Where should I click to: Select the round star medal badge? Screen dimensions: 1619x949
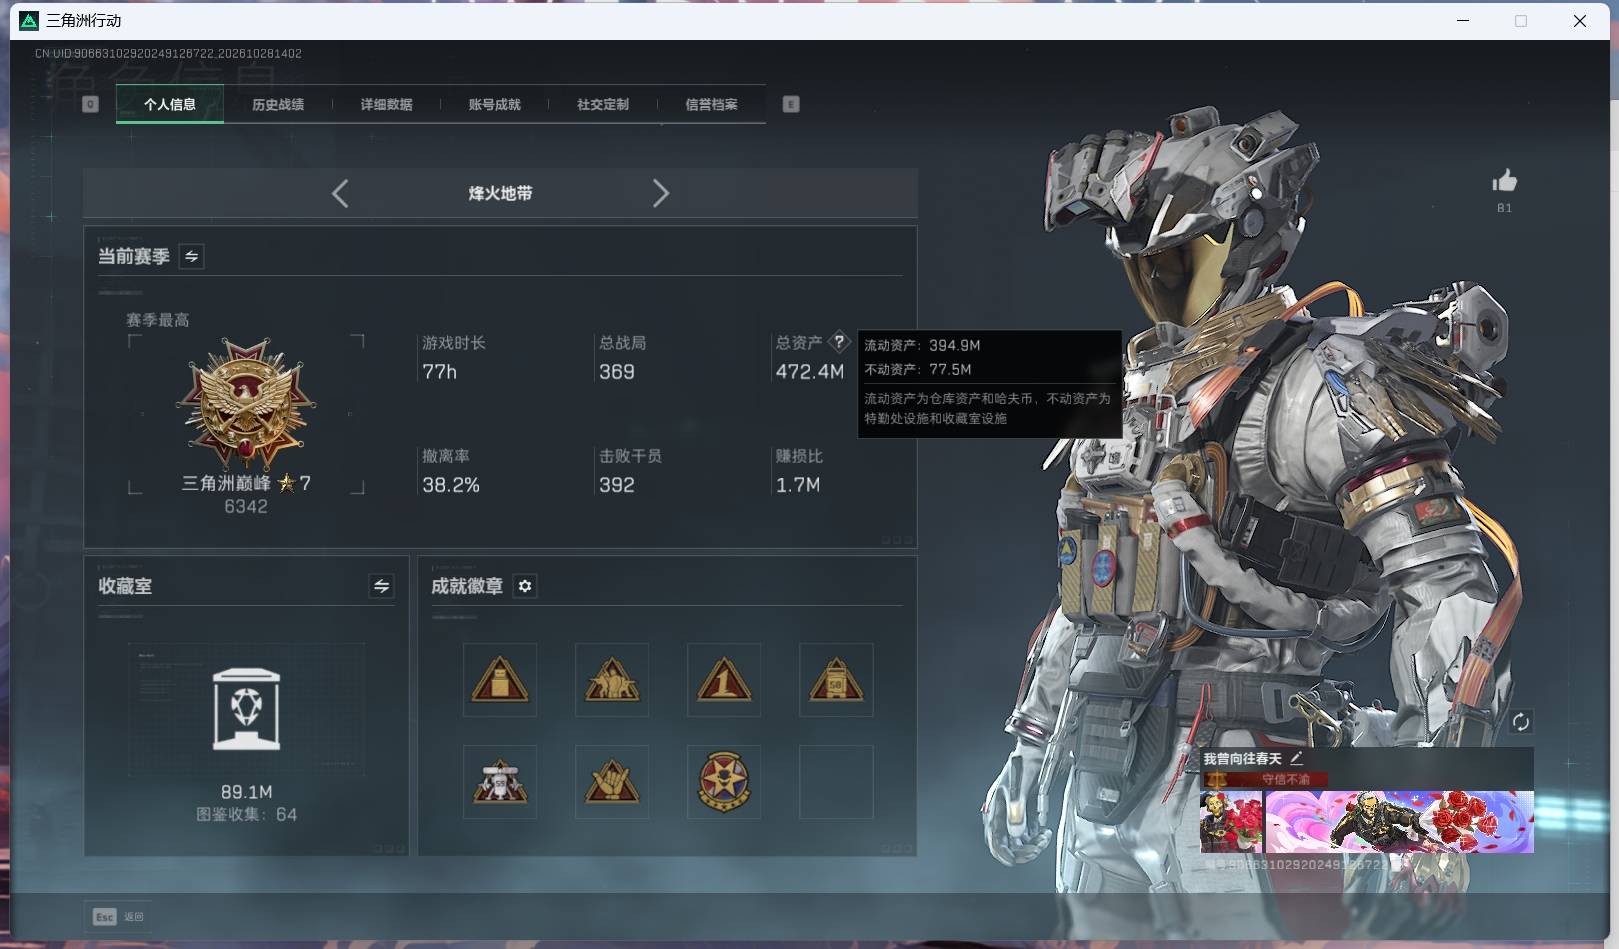[724, 781]
